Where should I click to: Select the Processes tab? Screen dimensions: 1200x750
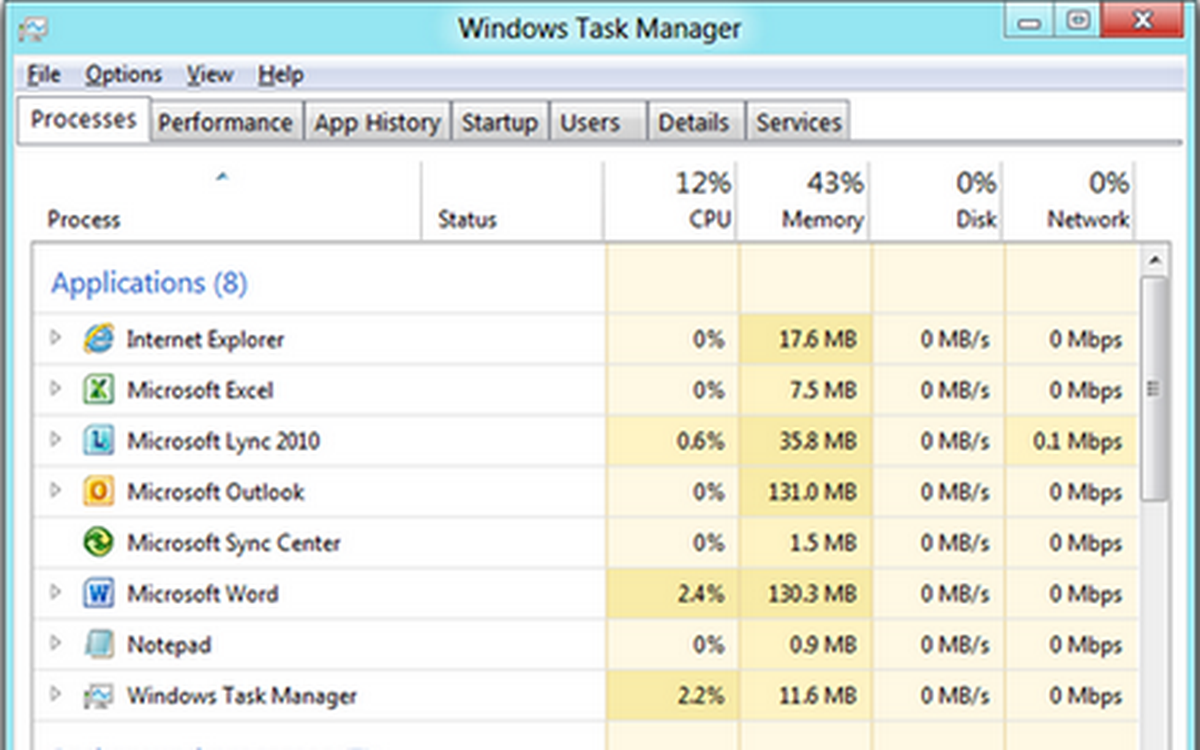coord(84,120)
